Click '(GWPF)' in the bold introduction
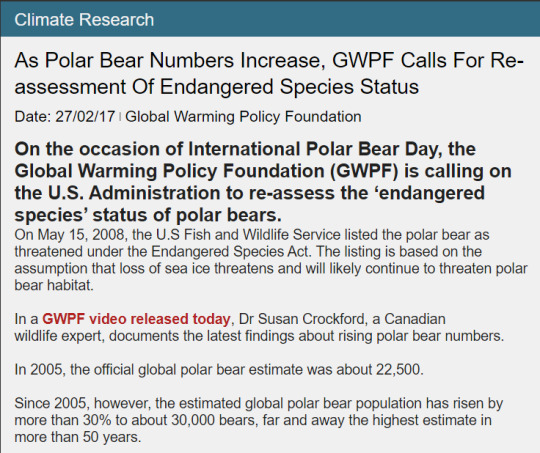Image resolution: width=540 pixels, height=453 pixels. tap(364, 171)
